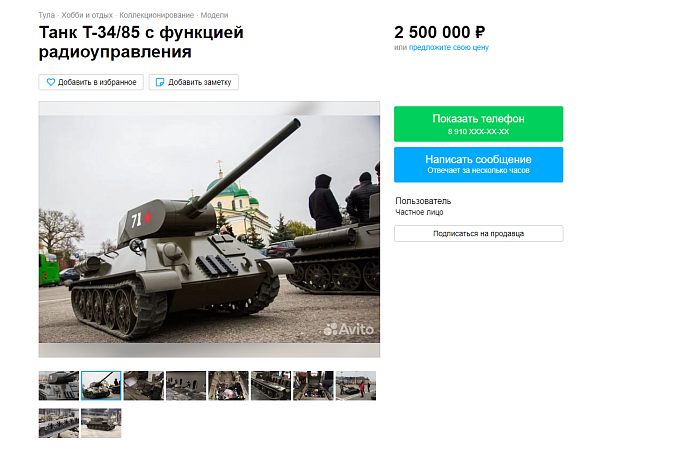The height and width of the screenshot is (460, 689).
Task: Select the fifth thumbnail showing tank interior
Action: 228,385
